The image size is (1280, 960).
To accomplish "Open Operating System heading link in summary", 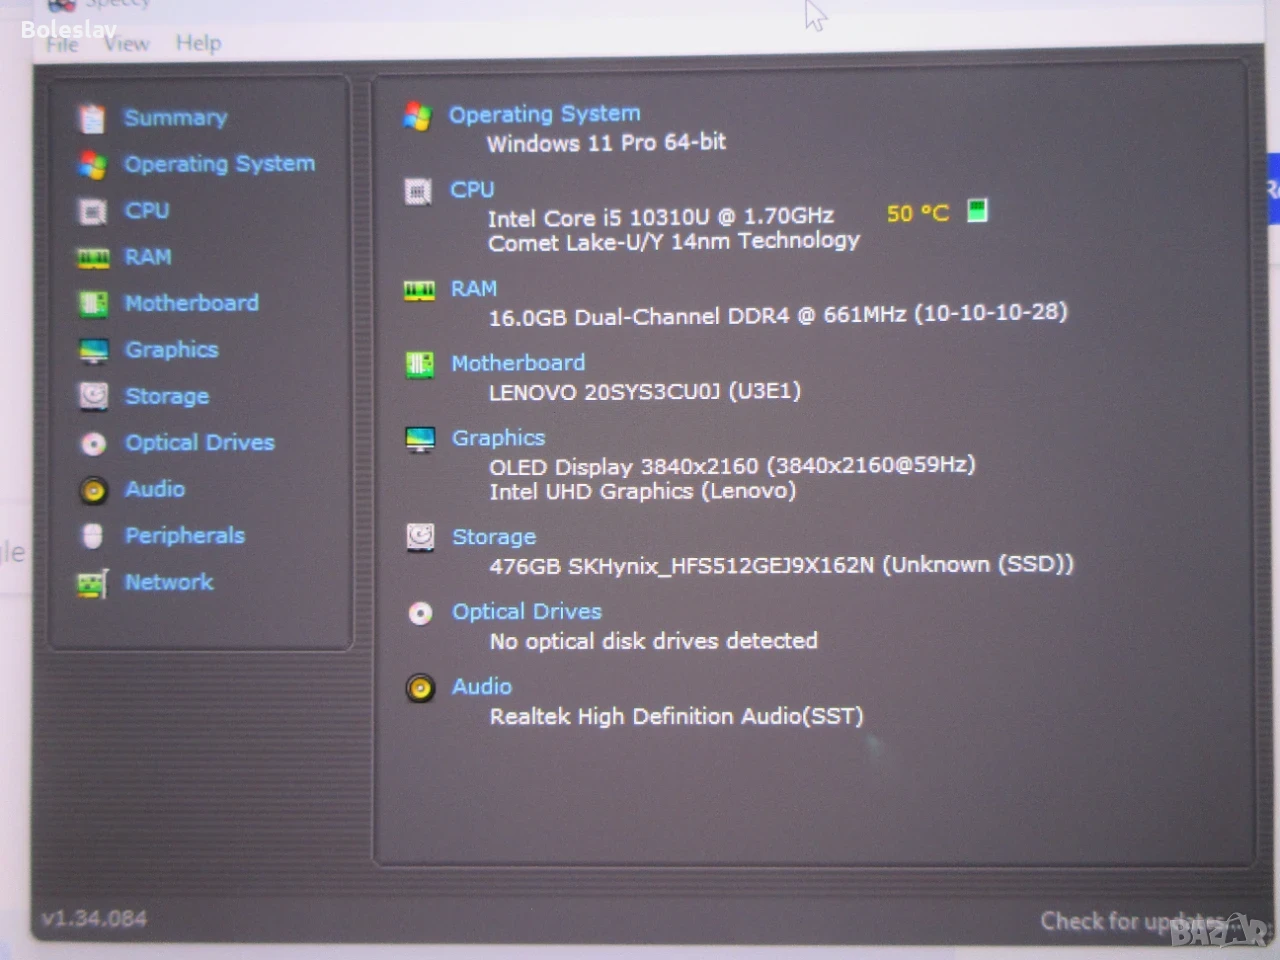I will click(x=545, y=114).
